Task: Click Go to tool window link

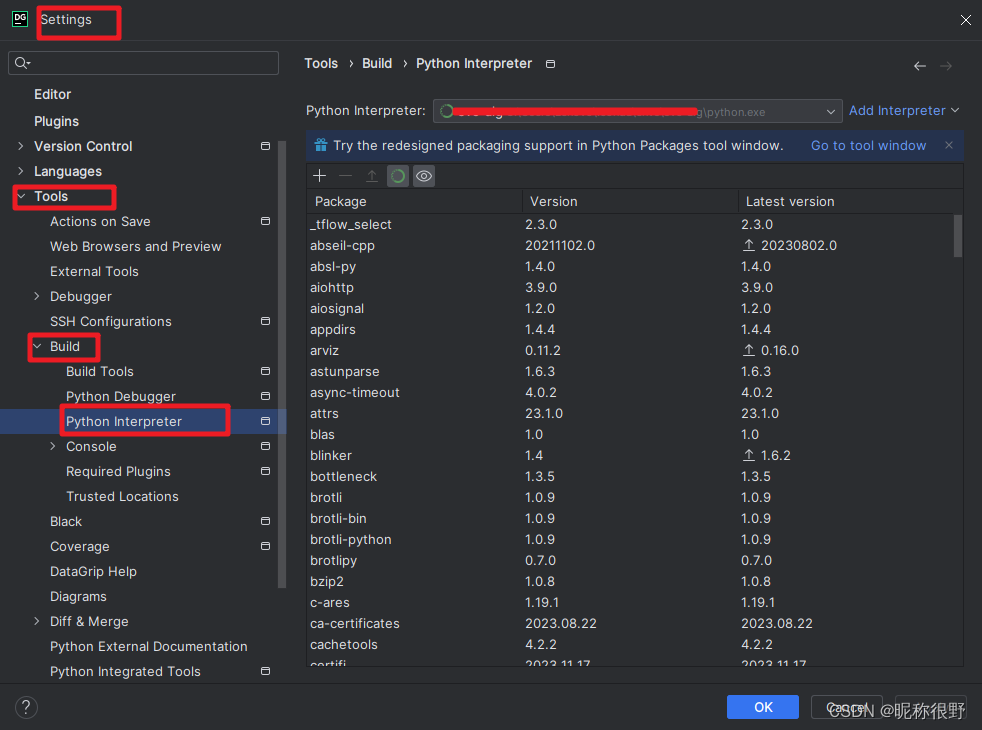Action: tap(868, 145)
